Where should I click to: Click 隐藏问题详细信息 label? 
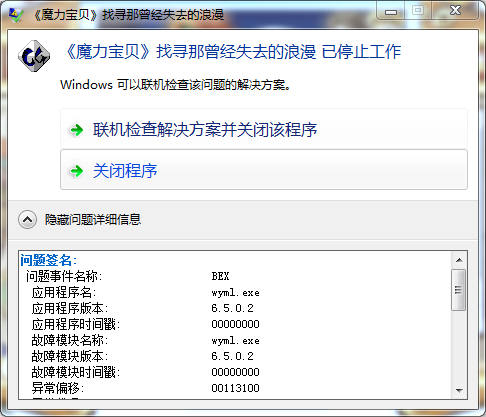(x=93, y=220)
